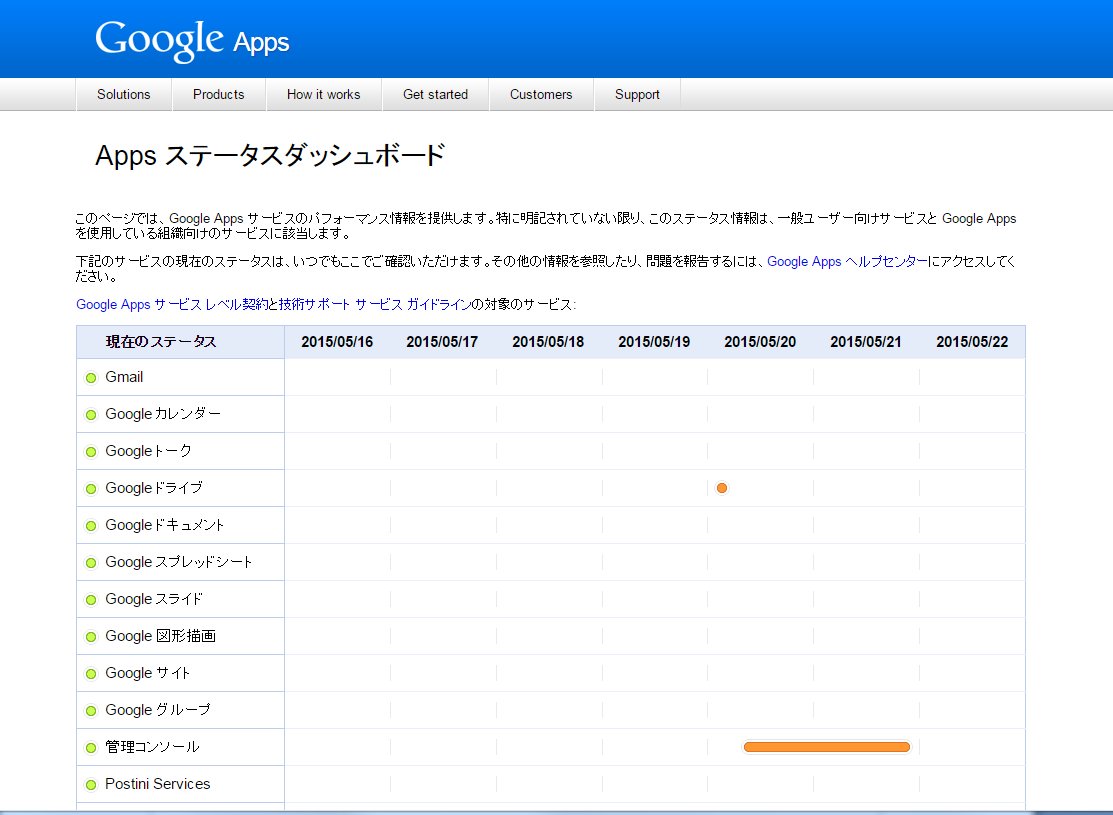Viewport: 1113px width, 815px height.
Task: Click the green status icon for Gmail
Action: 91,378
